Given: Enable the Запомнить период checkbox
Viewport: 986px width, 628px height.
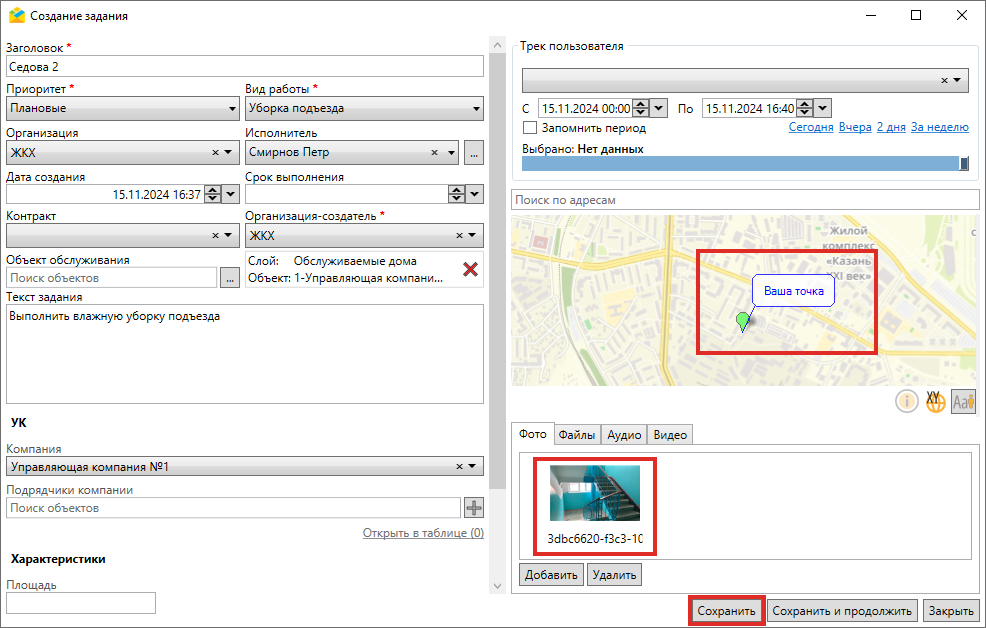Looking at the screenshot, I should pyautogui.click(x=530, y=128).
